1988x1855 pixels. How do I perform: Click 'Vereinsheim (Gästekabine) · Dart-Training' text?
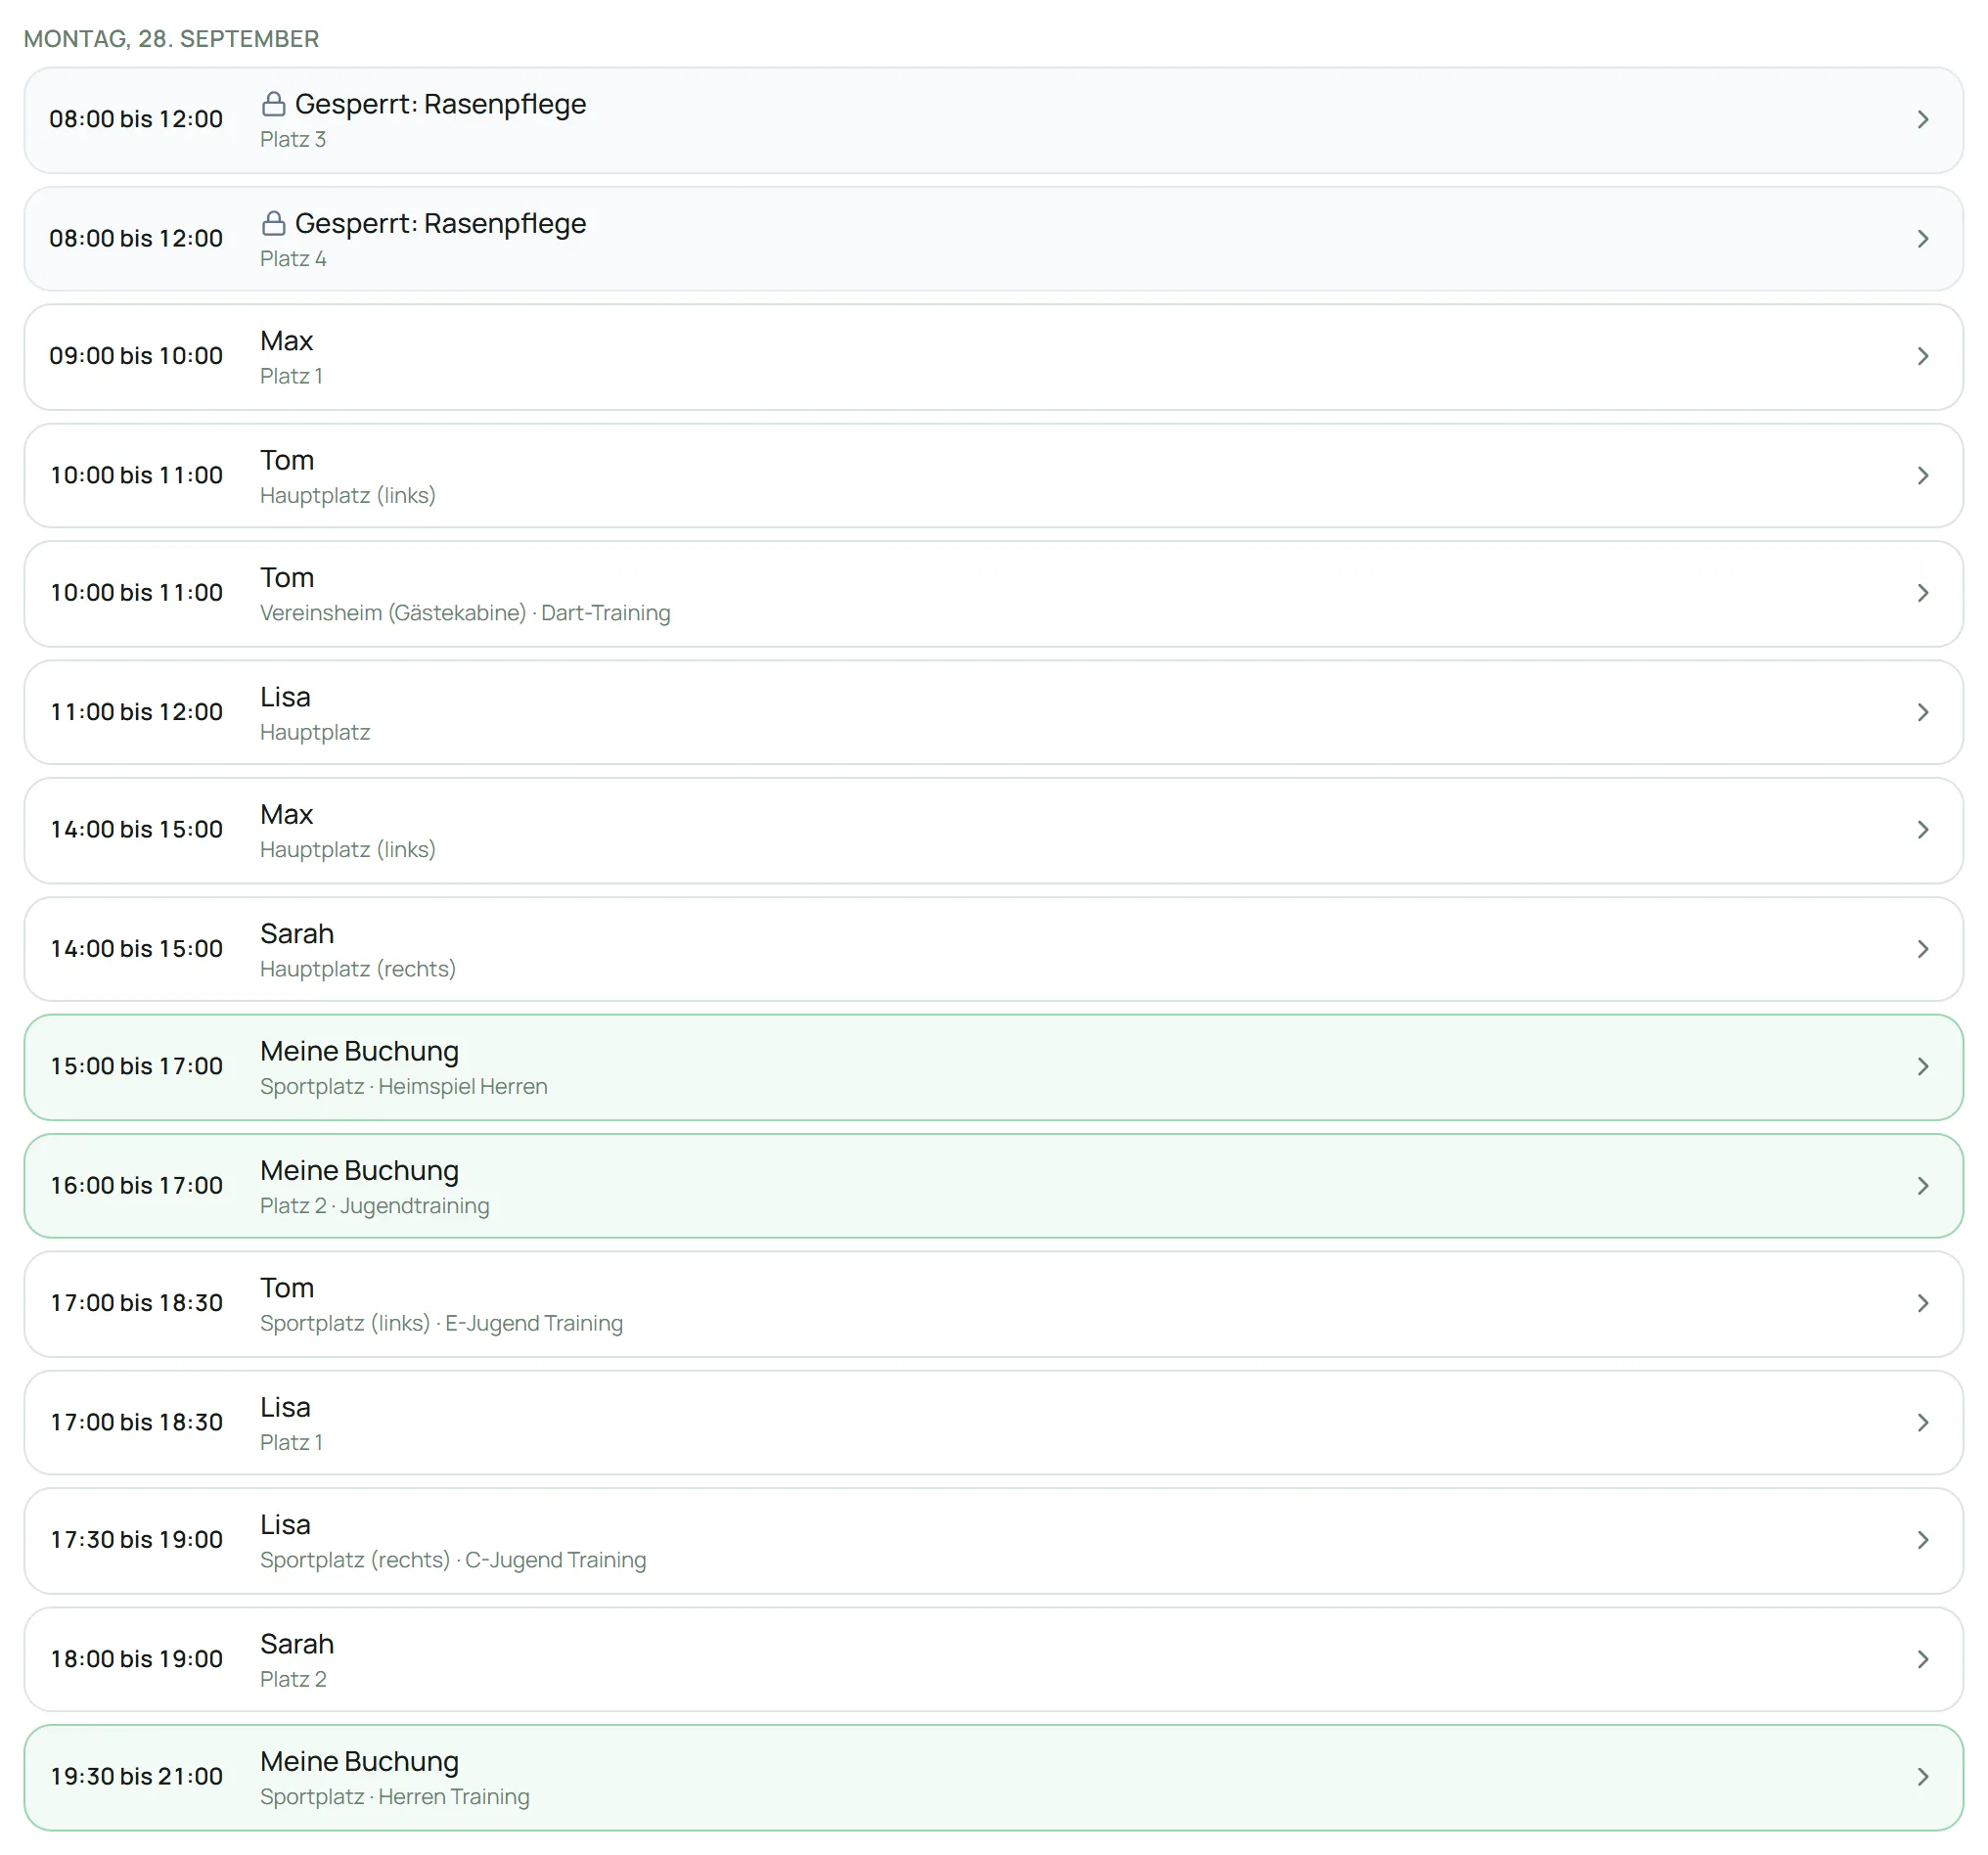click(465, 613)
